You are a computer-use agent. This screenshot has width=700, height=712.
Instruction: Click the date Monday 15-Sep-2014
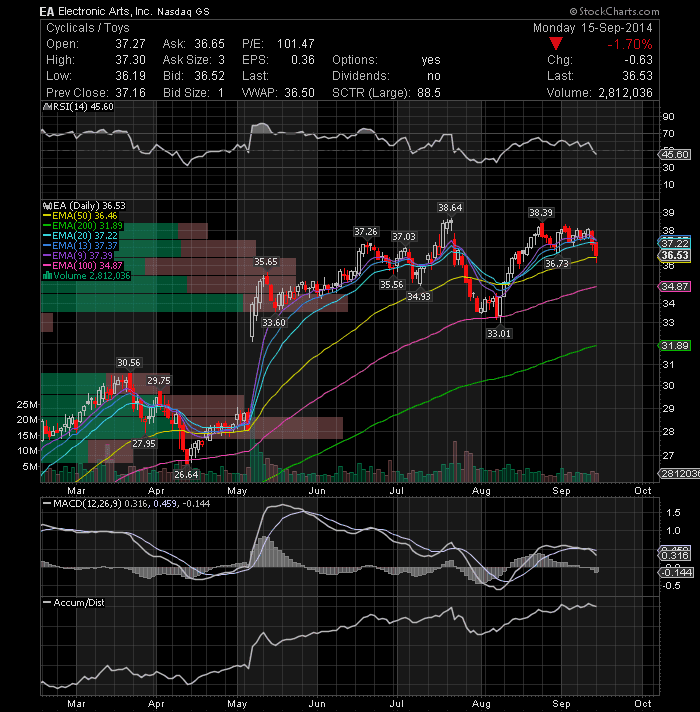592,28
